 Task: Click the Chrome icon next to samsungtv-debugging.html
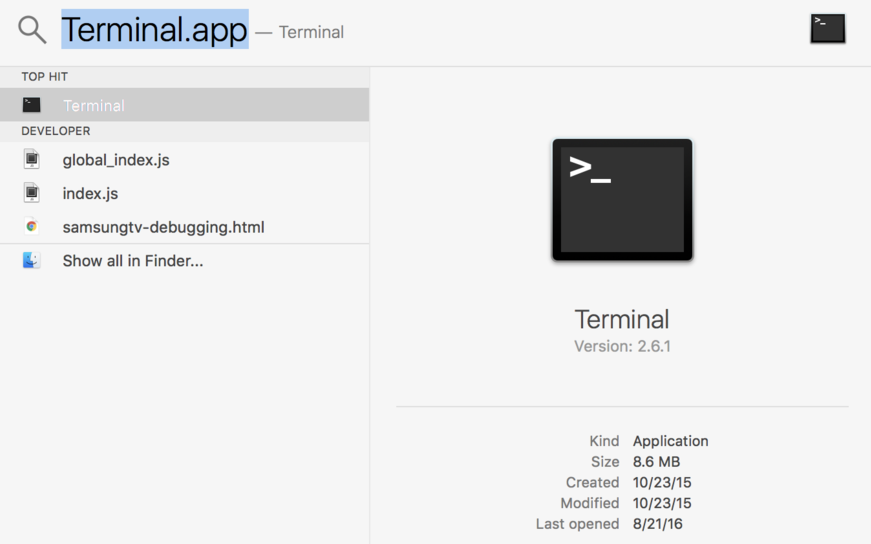point(32,226)
